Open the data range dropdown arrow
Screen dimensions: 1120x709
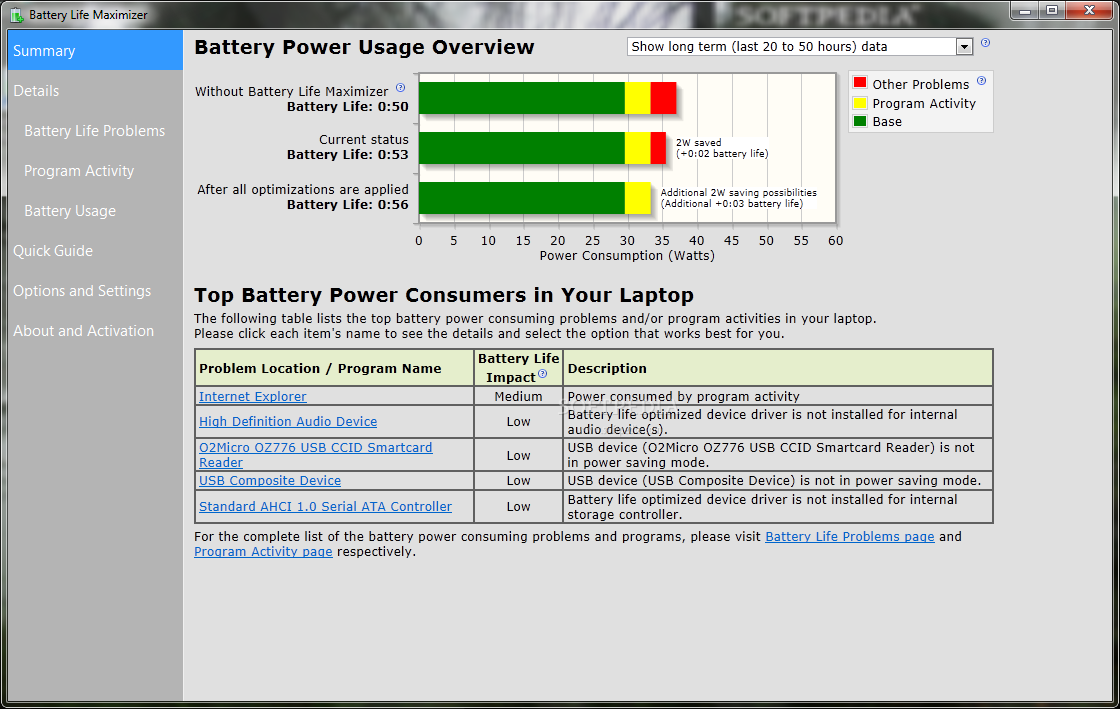coord(964,47)
